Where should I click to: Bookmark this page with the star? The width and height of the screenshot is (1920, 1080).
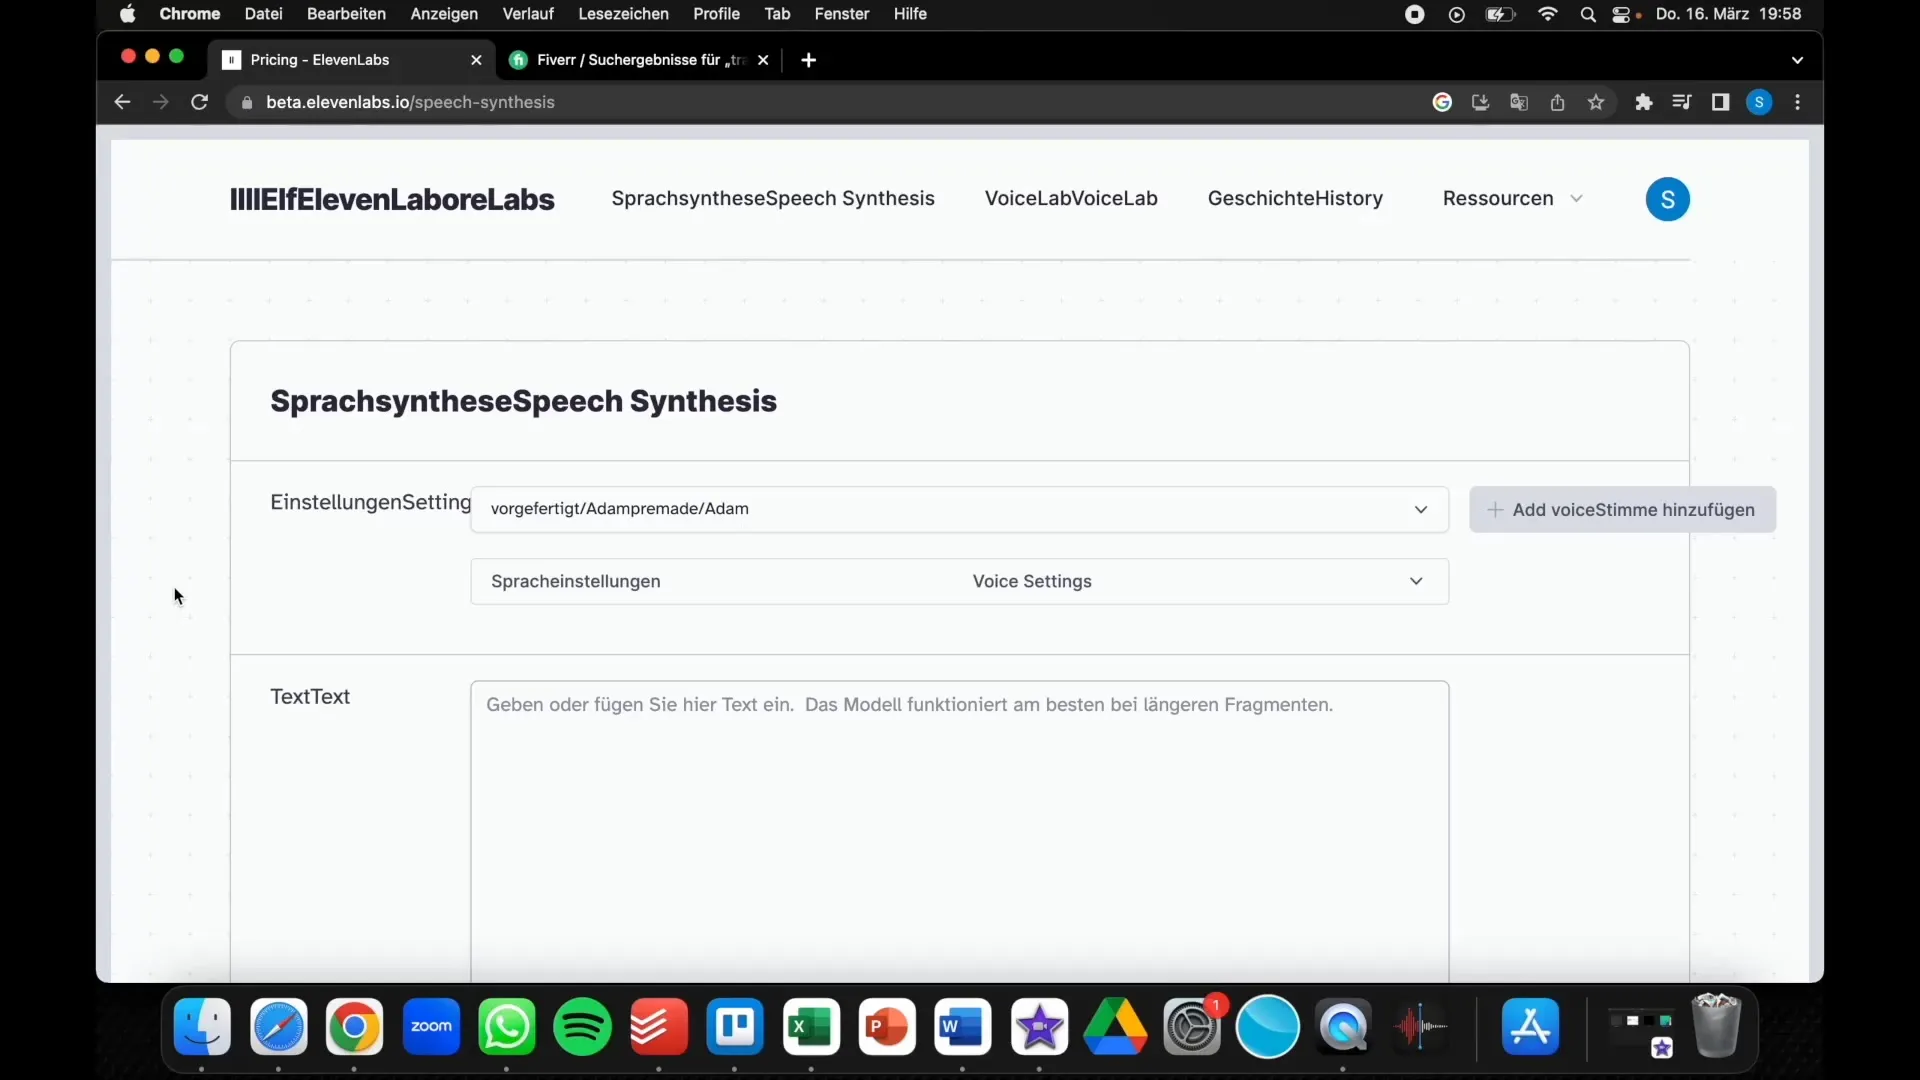point(1596,102)
